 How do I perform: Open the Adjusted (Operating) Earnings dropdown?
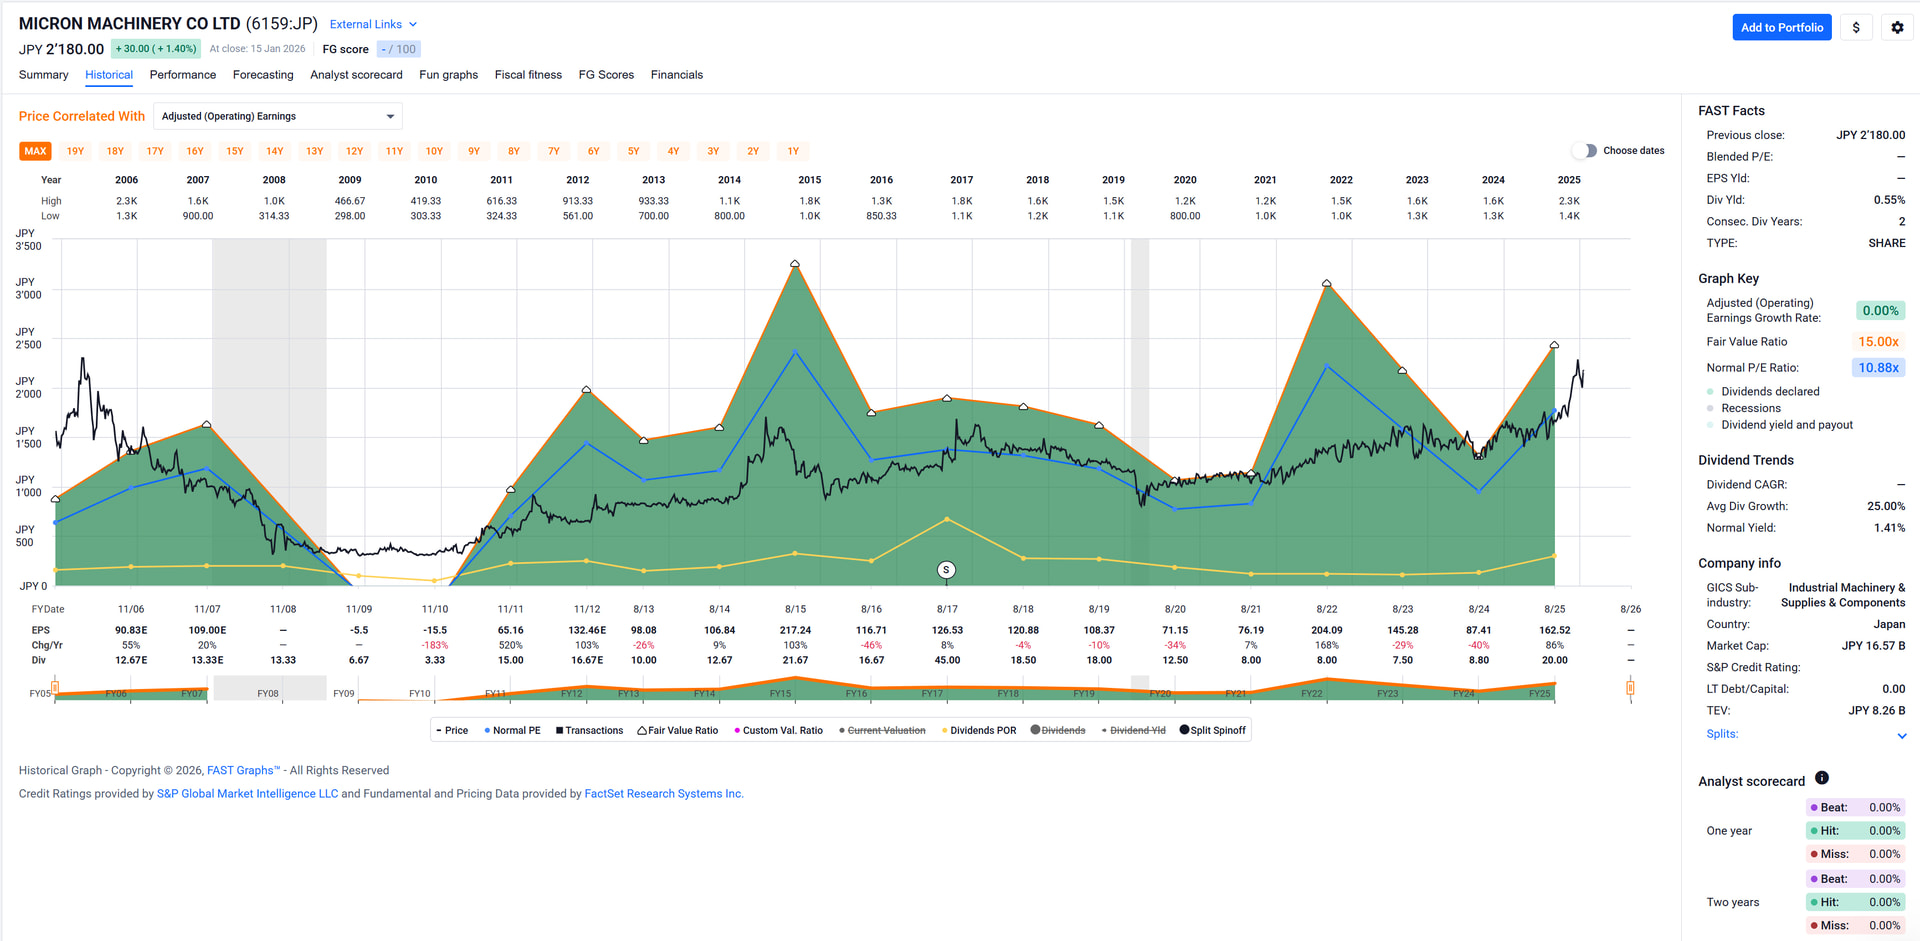coord(277,117)
